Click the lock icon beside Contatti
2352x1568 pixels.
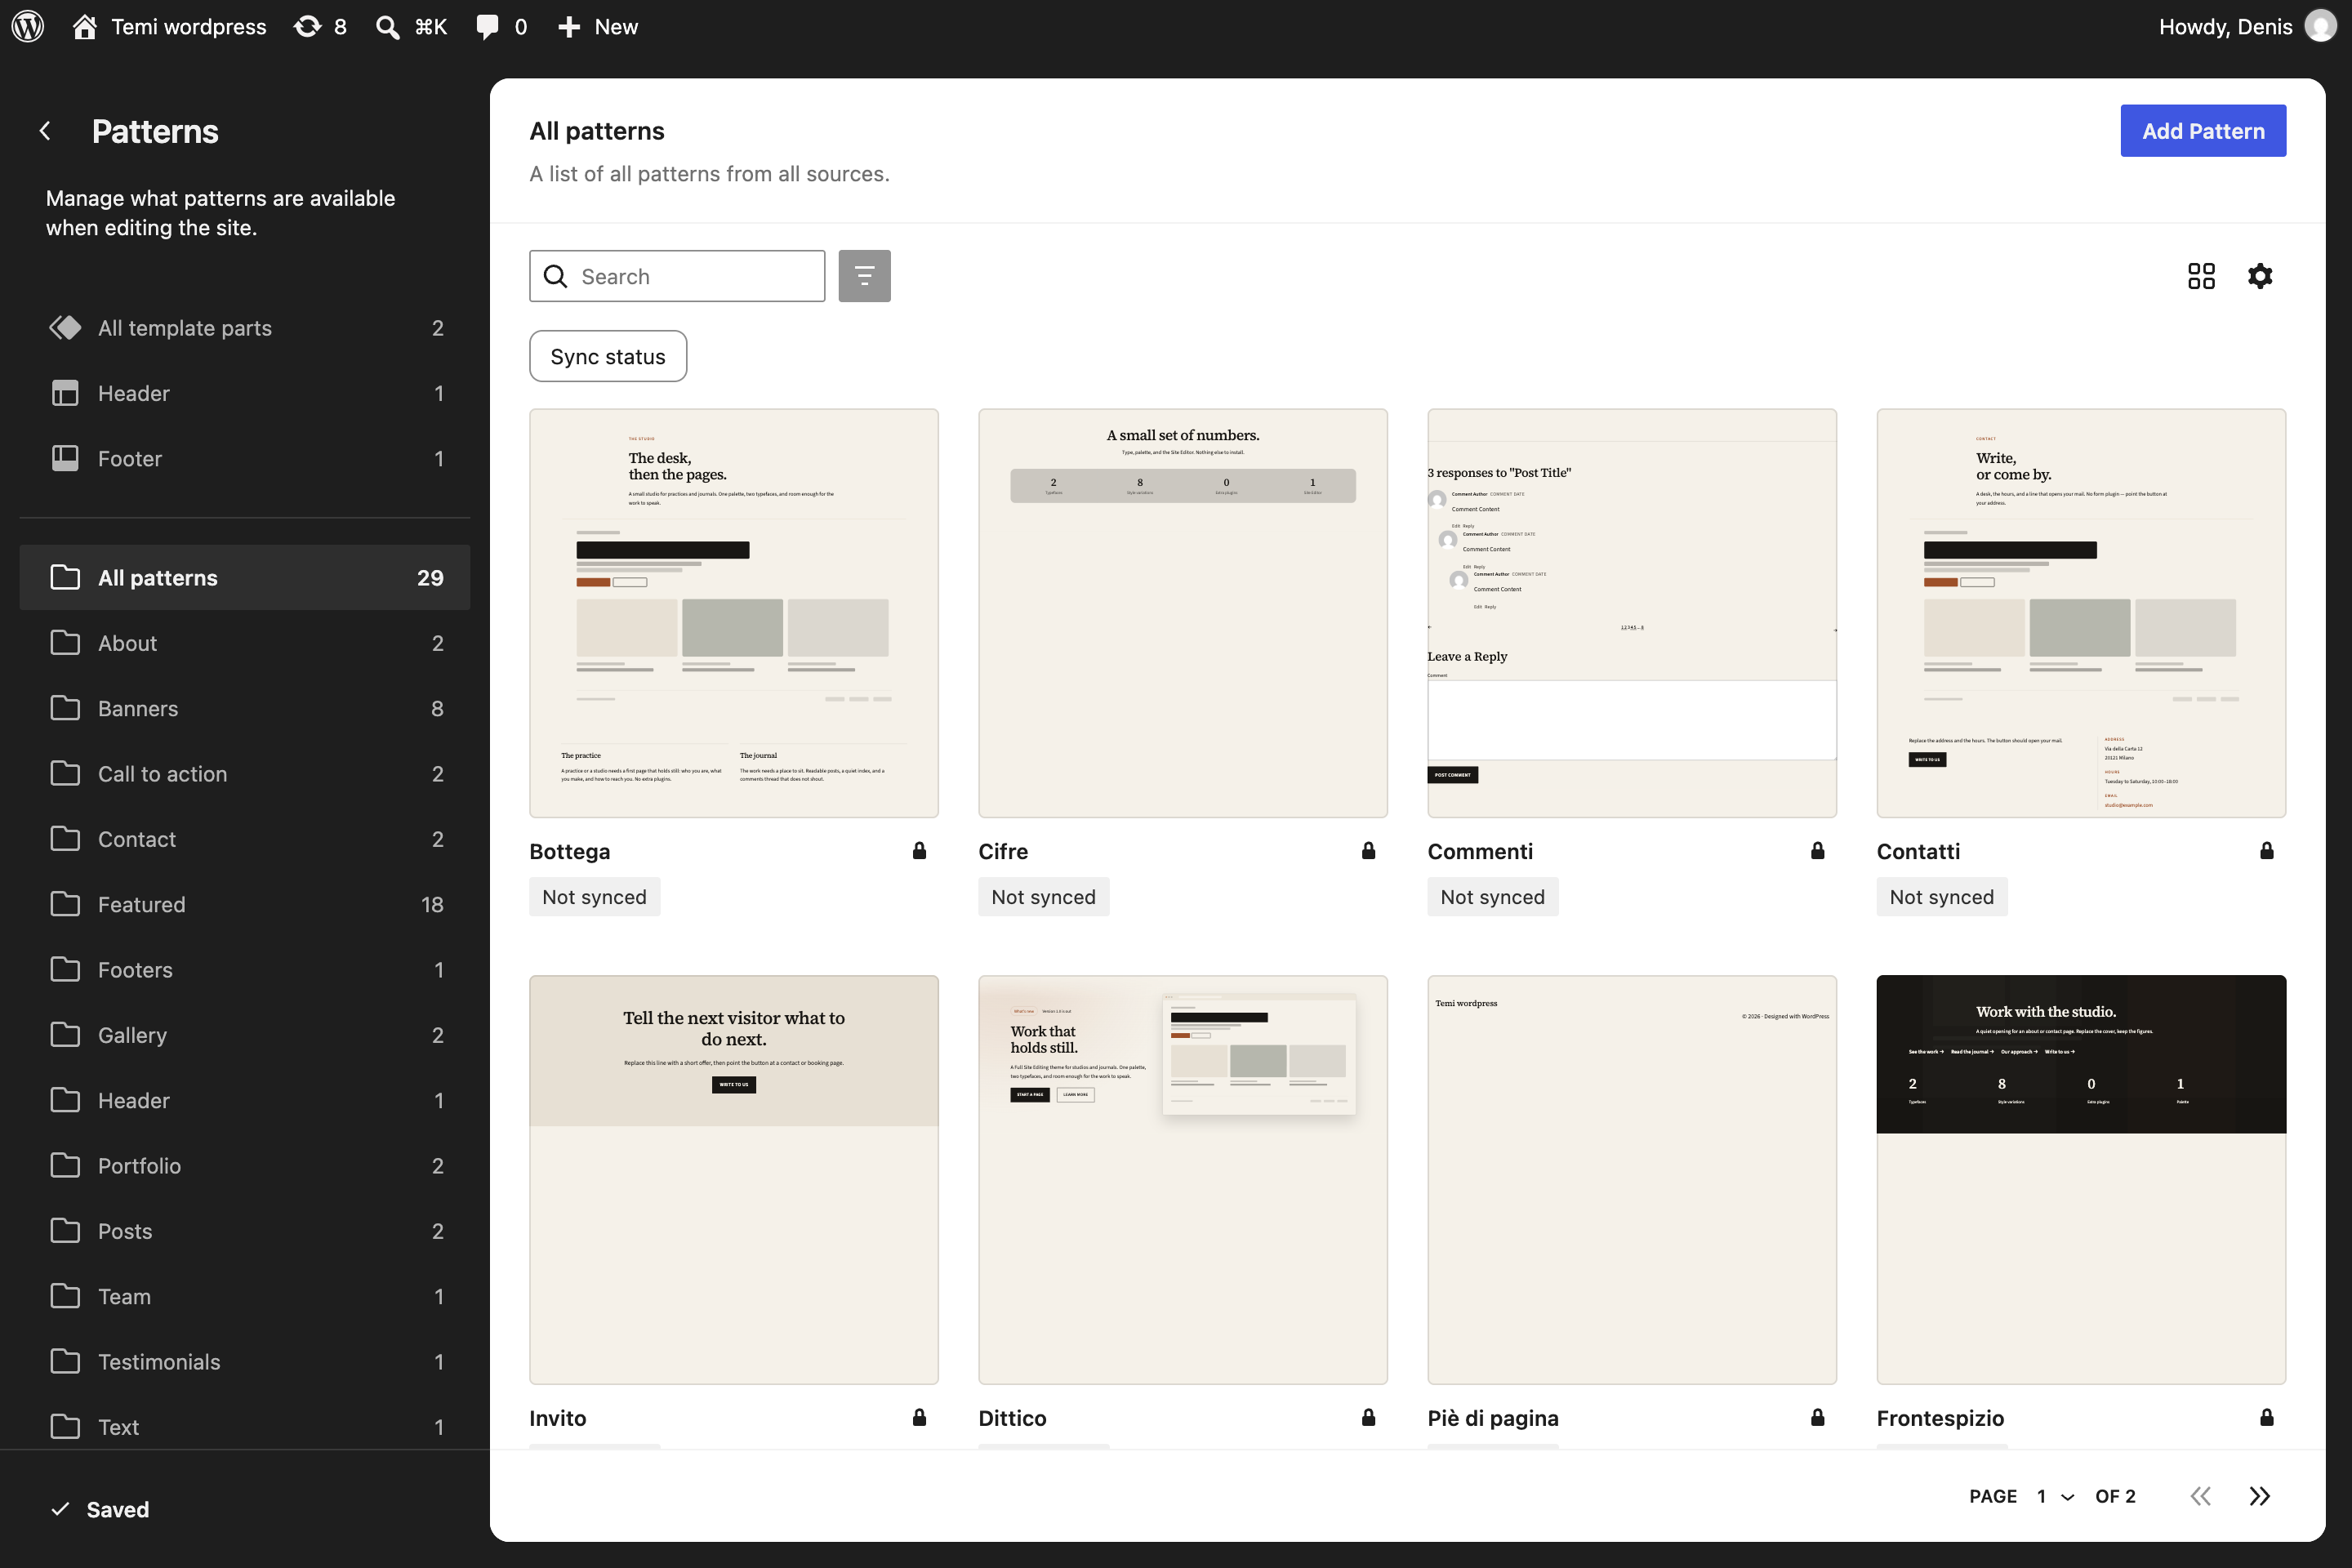pyautogui.click(x=2266, y=850)
